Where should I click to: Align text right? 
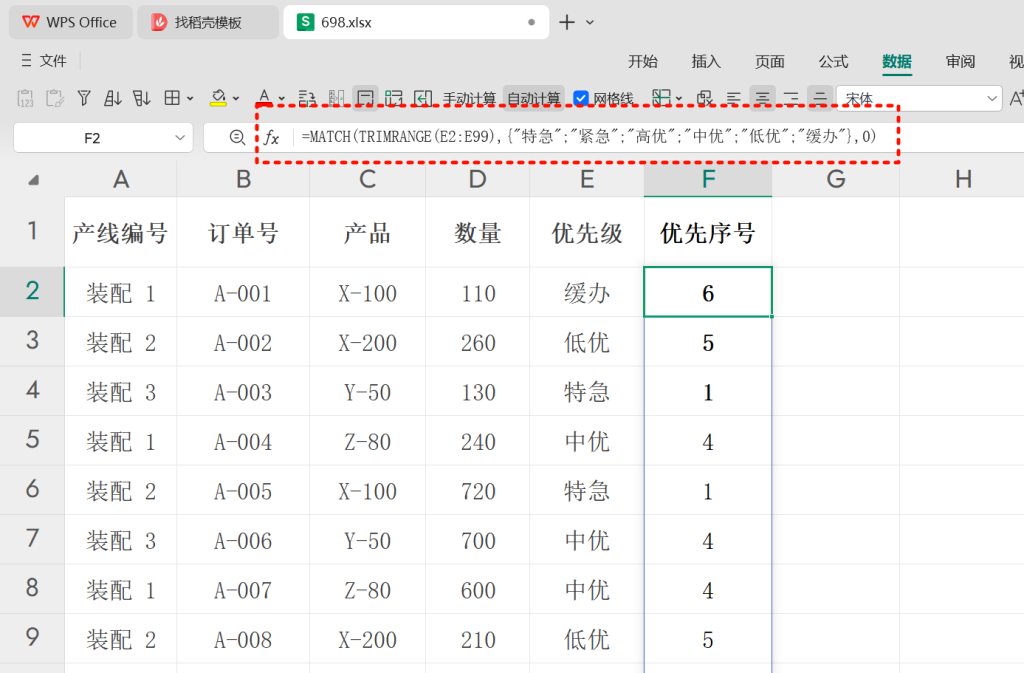791,99
